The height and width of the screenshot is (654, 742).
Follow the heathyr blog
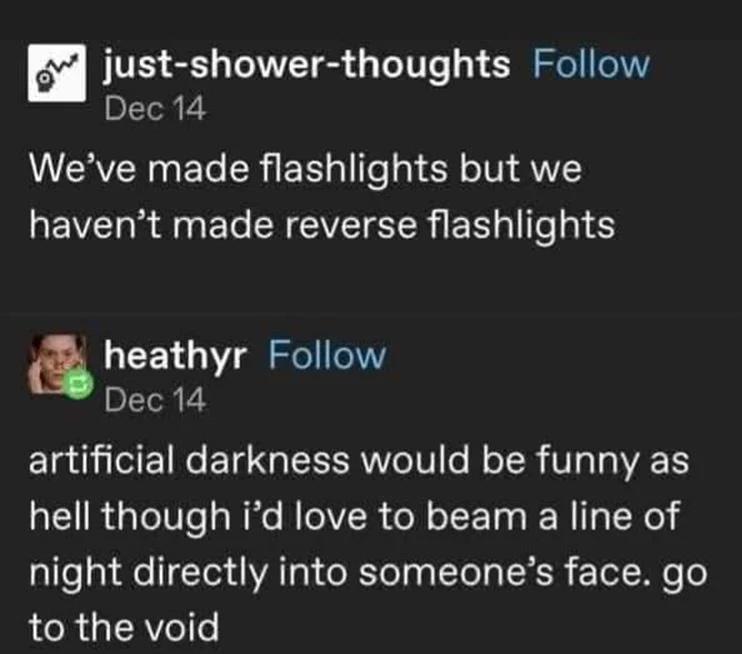(327, 354)
